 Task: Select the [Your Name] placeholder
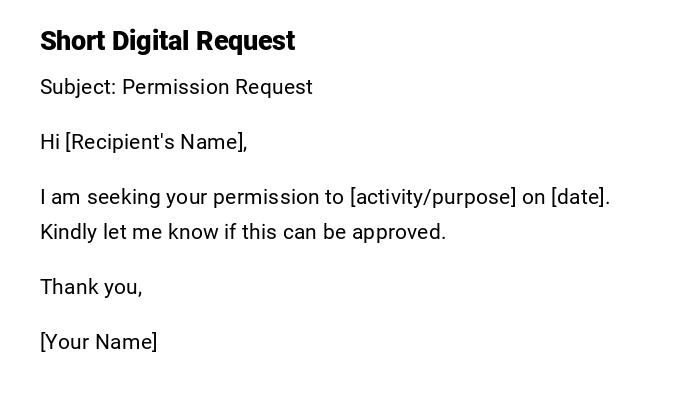pyautogui.click(x=99, y=342)
